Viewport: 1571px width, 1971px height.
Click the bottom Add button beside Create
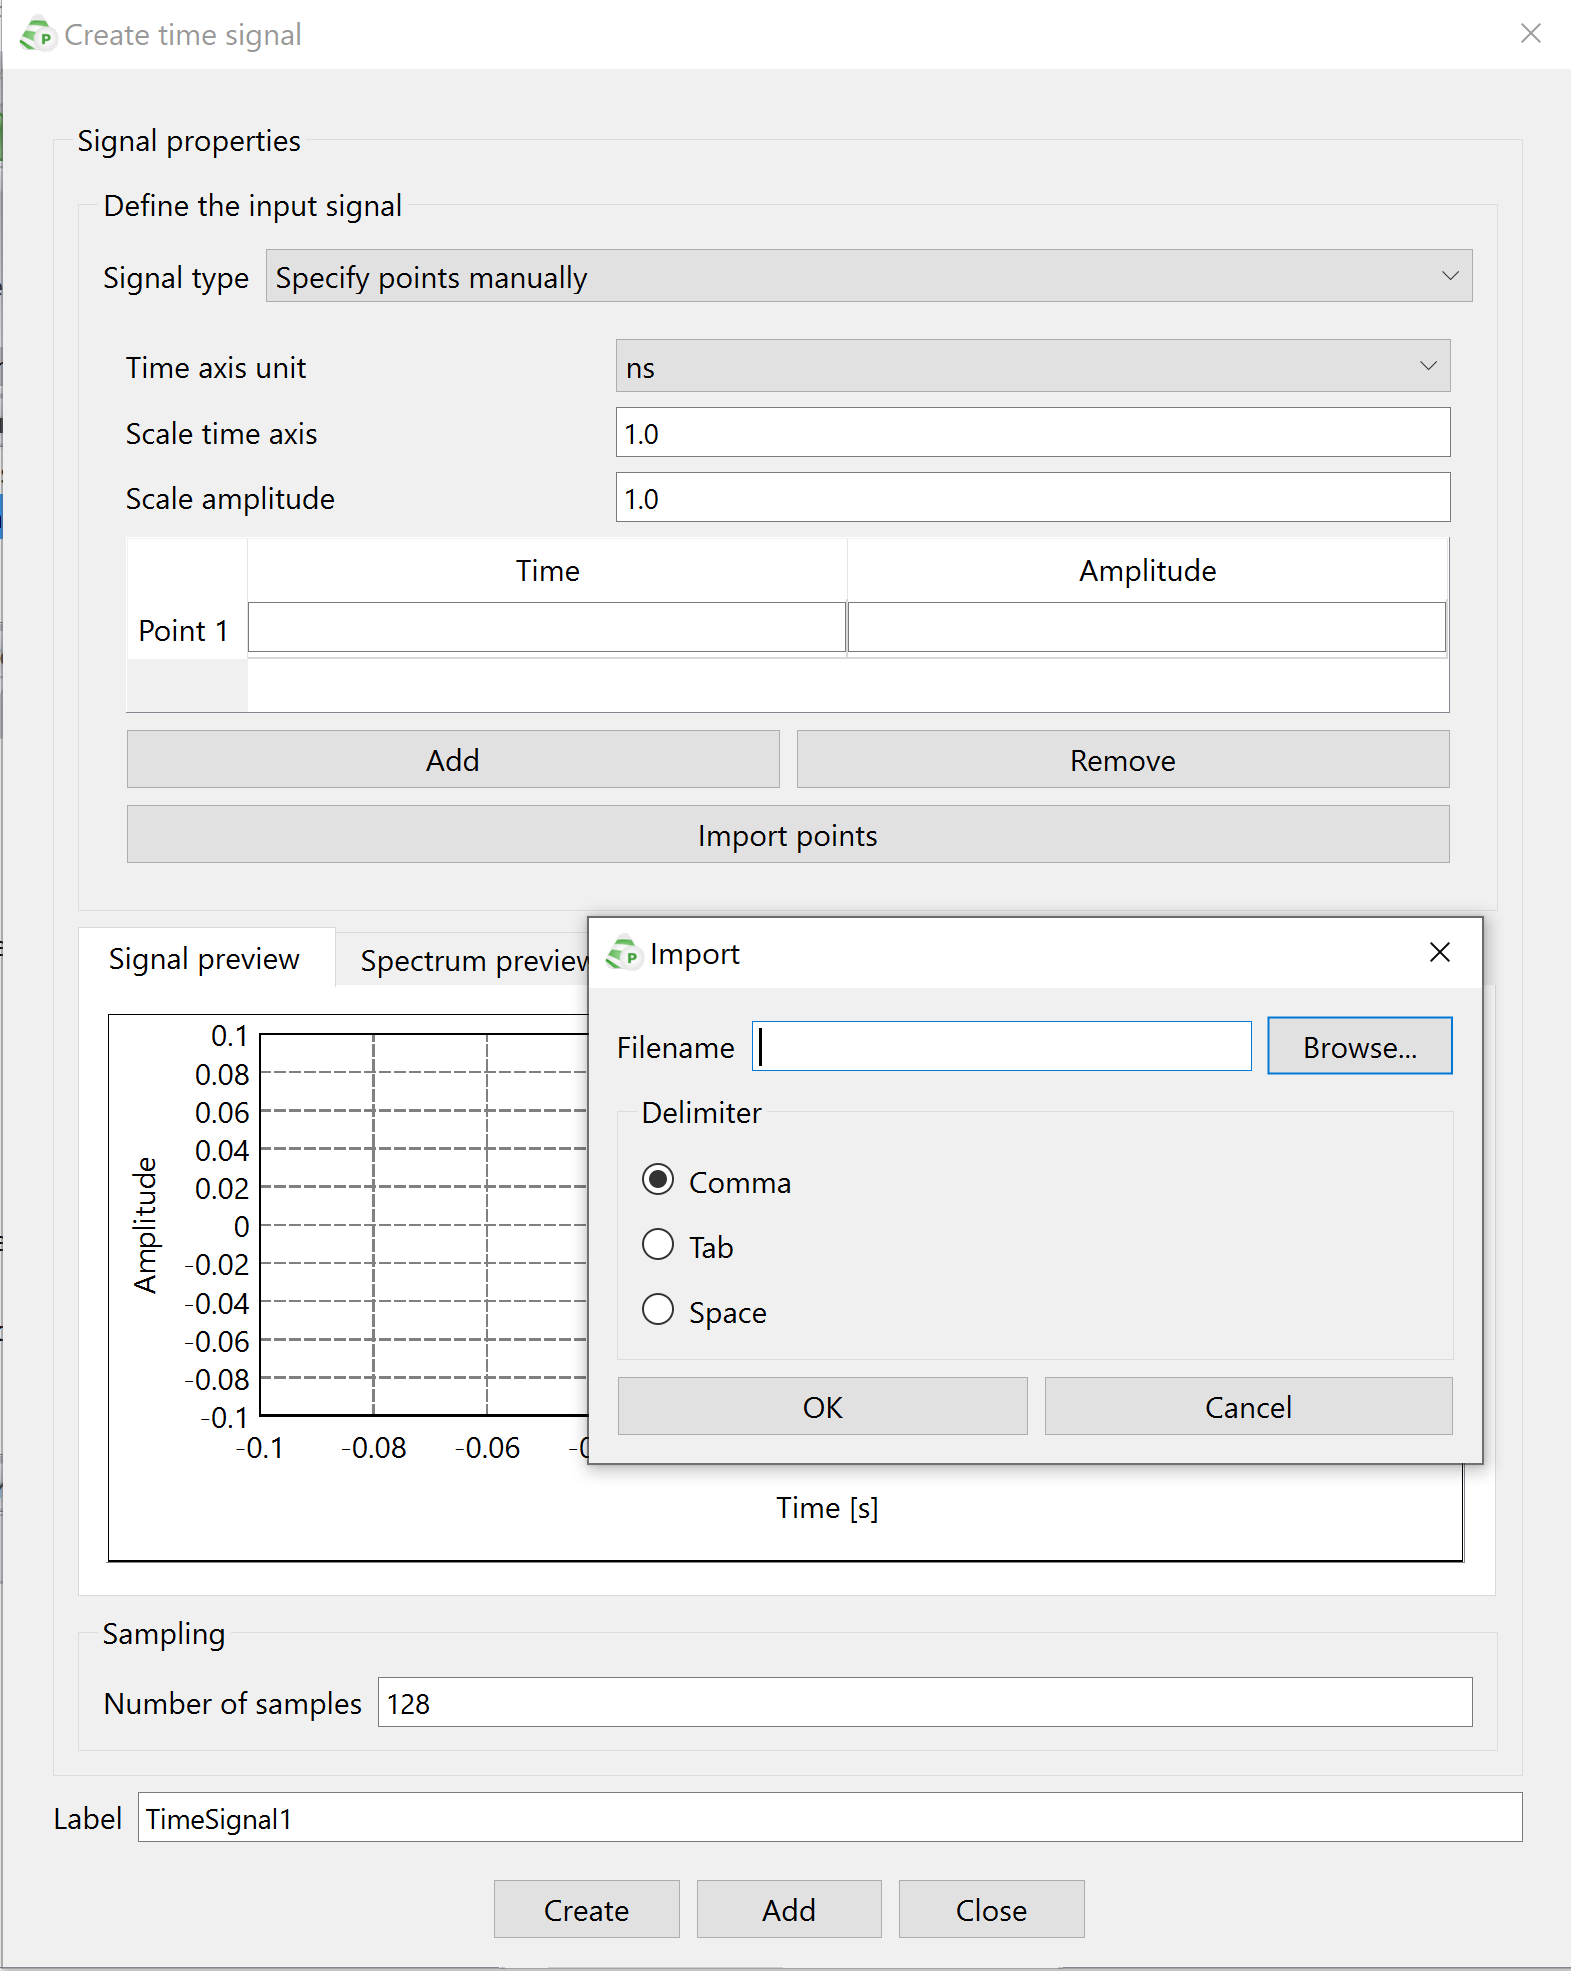point(789,1909)
